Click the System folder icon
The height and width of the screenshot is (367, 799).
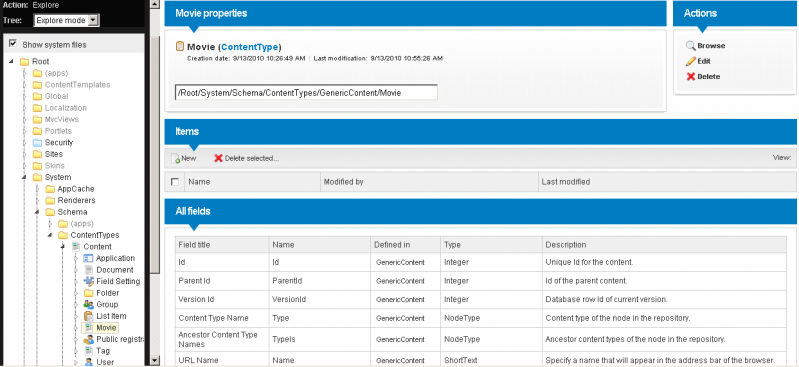coord(37,177)
